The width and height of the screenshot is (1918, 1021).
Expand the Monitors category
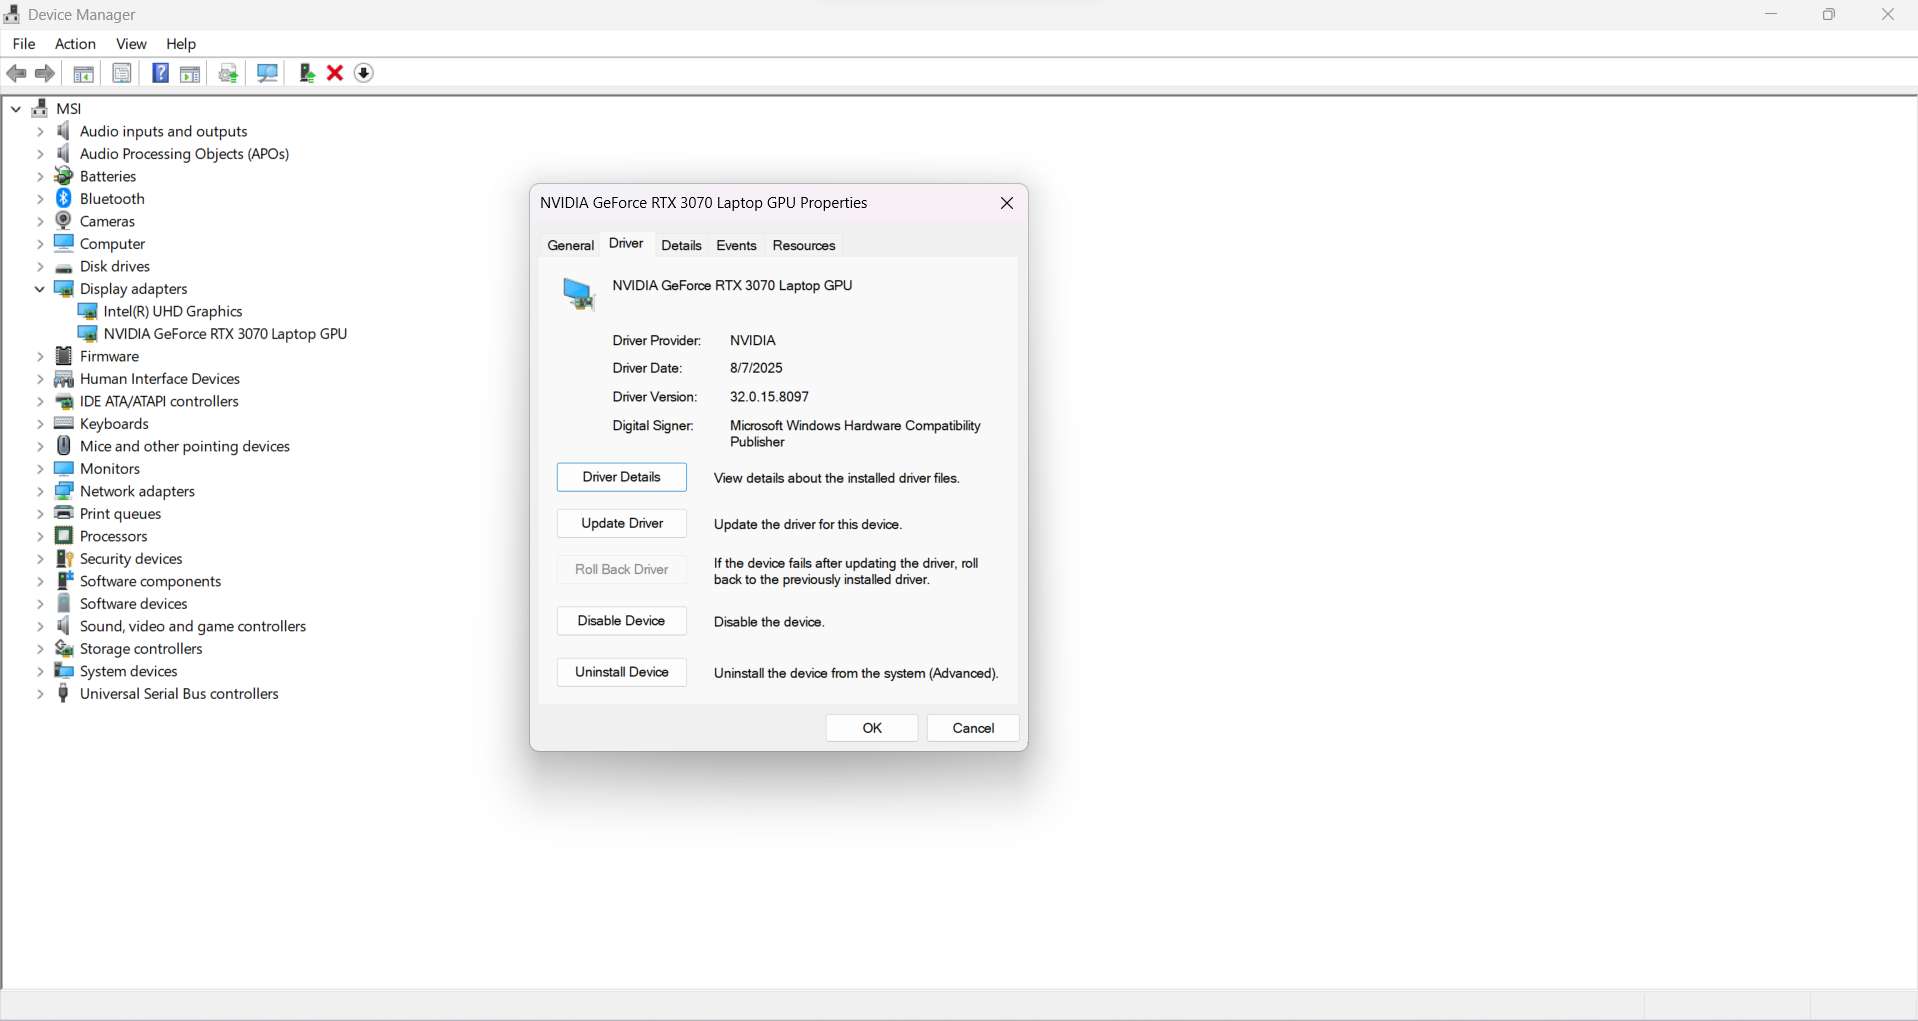[x=40, y=469]
